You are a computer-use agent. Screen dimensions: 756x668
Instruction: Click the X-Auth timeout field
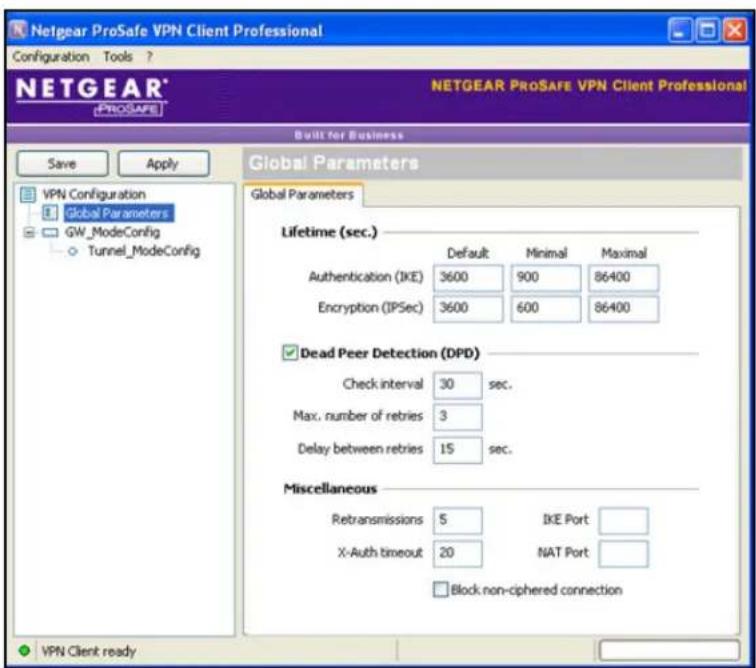(x=458, y=553)
